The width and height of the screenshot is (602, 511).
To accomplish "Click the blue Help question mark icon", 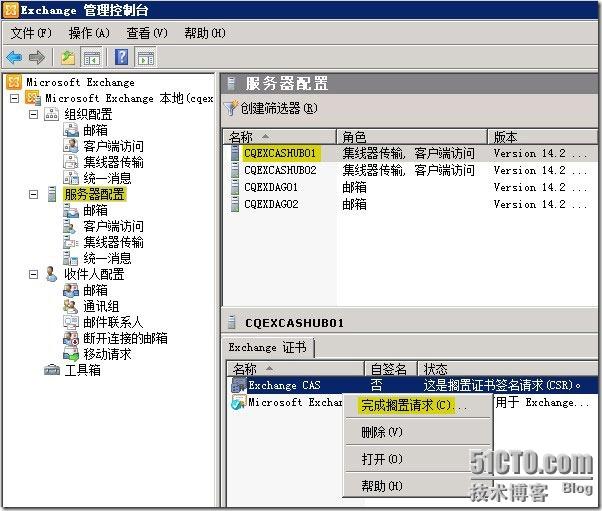I will tap(121, 57).
